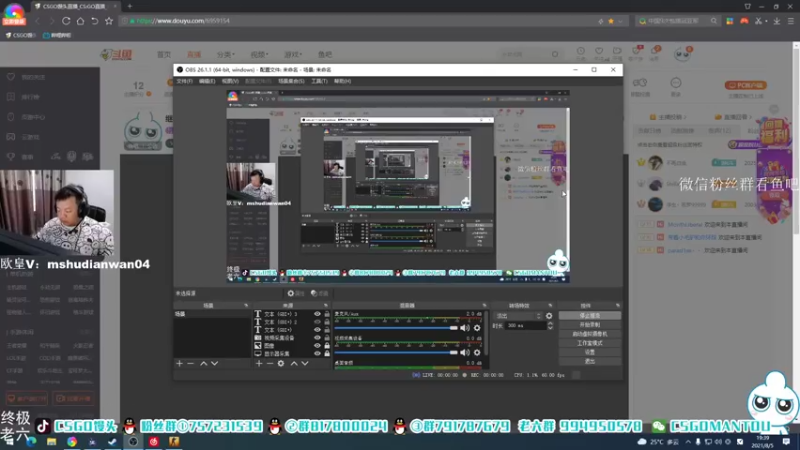Screen dimensions: 800x450
Task: Click the Douyu site logo
Action: (117, 54)
